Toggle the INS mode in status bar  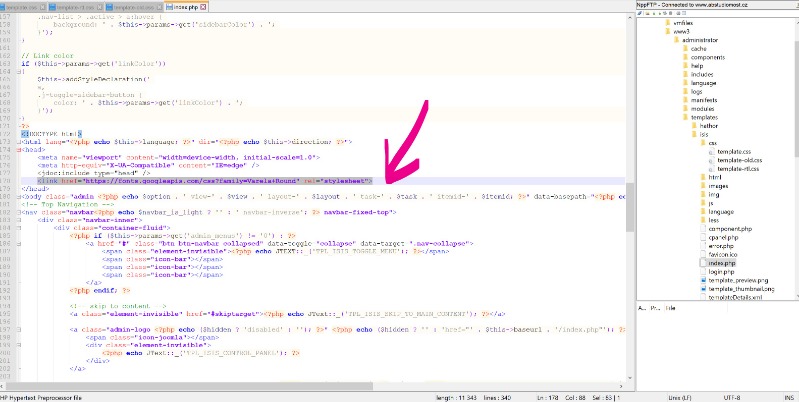pos(789,398)
